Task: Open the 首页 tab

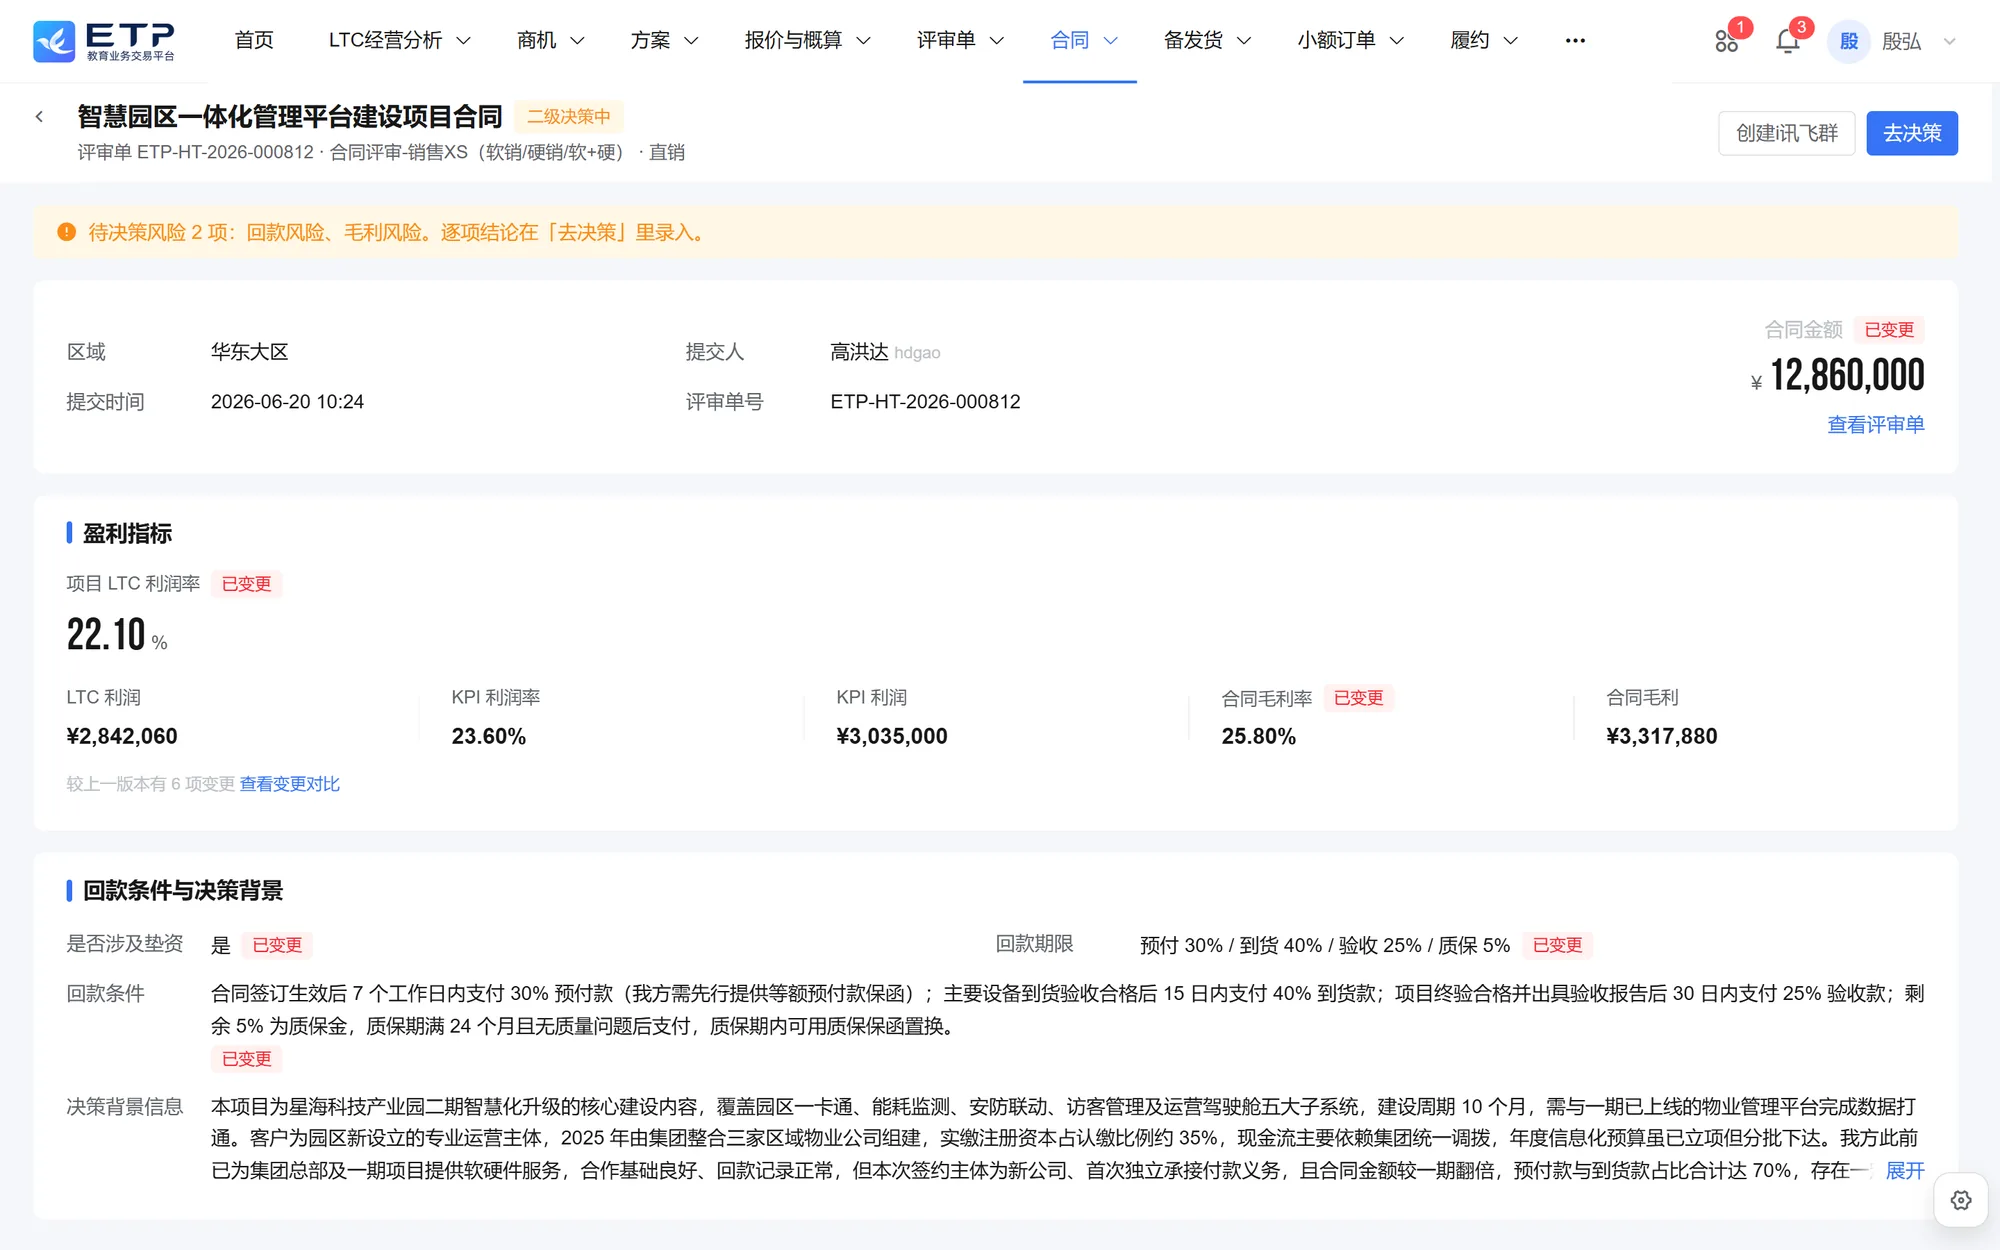Action: coord(254,41)
